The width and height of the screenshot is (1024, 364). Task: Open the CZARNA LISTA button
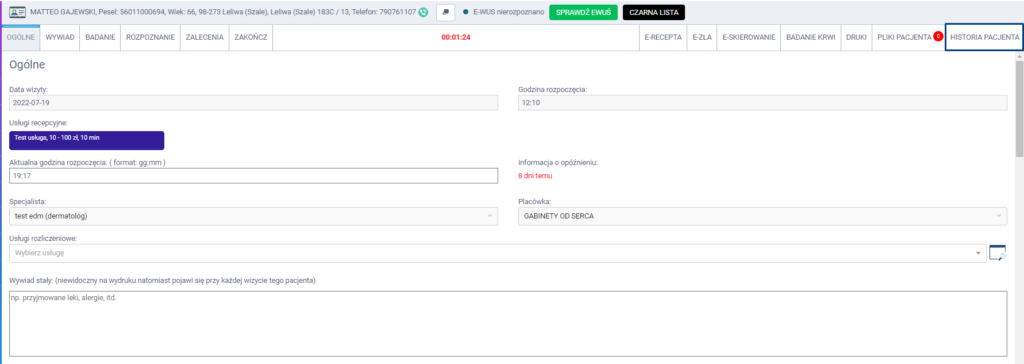[654, 12]
